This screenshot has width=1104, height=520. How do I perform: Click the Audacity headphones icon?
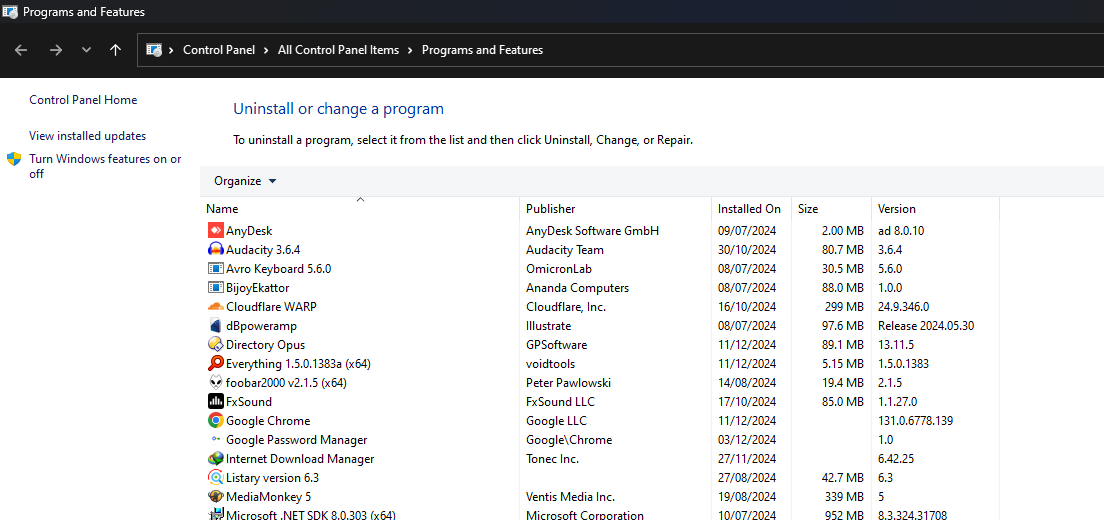(215, 249)
